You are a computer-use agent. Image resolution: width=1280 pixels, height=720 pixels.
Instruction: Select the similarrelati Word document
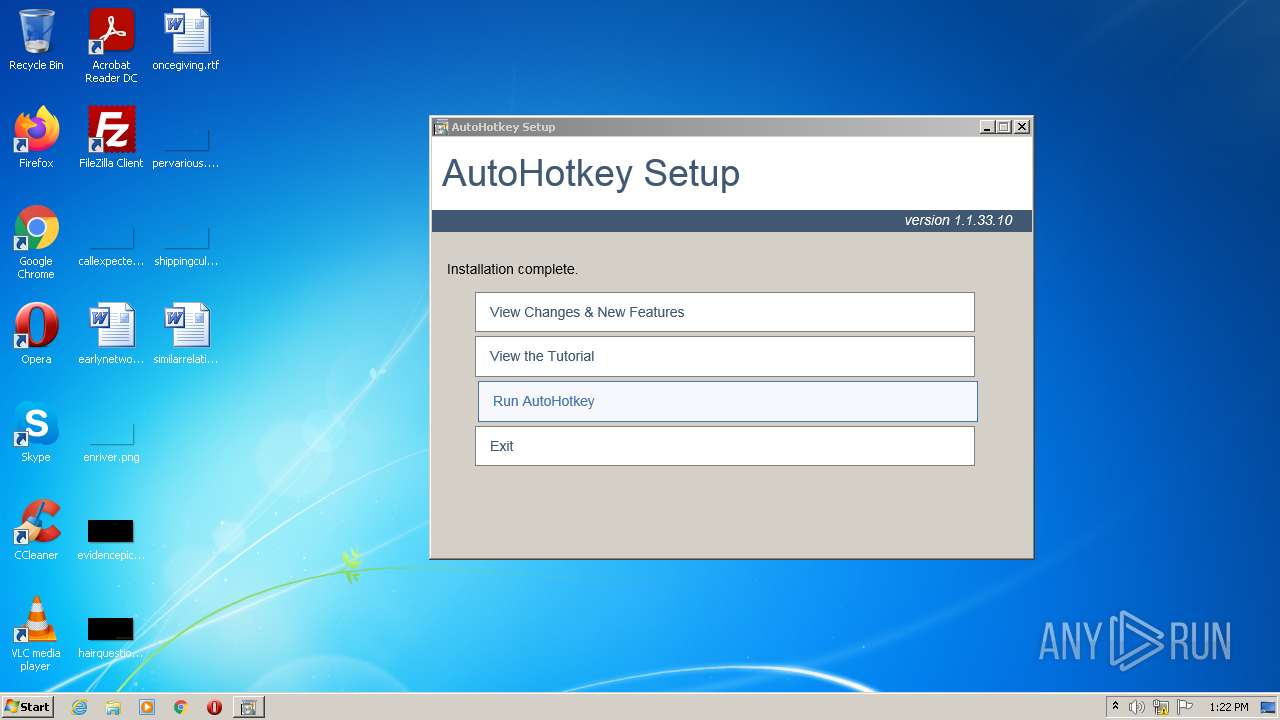coord(186,334)
